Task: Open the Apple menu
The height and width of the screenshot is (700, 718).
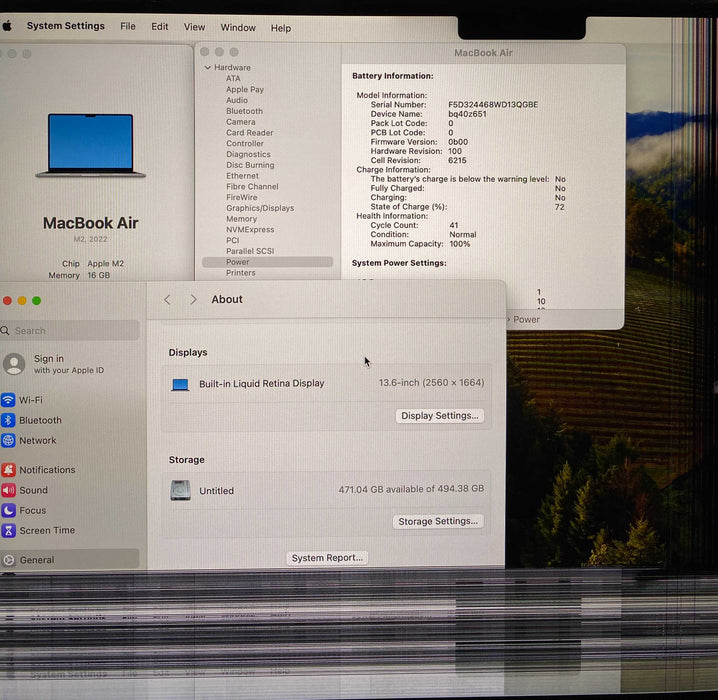Action: click(6, 26)
